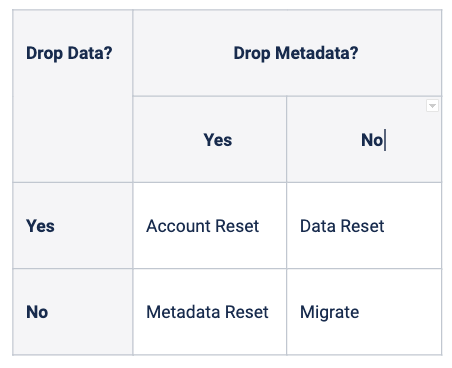Click the border between Data Reset and Migrate
This screenshot has height=368, width=452.
point(364,269)
